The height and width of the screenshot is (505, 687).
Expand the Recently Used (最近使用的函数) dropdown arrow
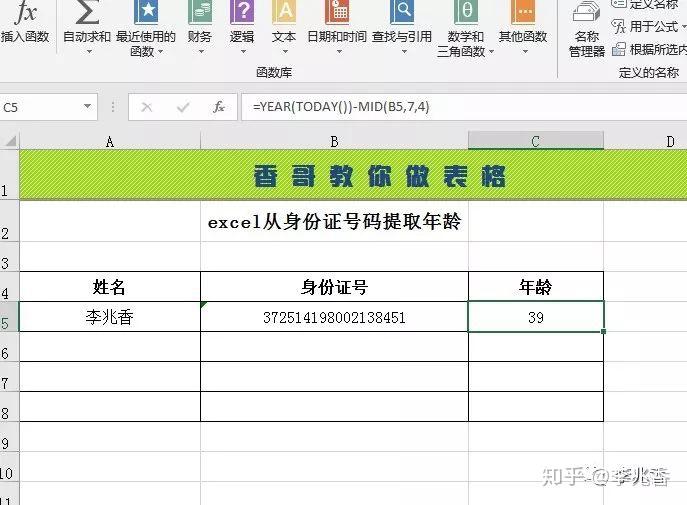click(160, 52)
